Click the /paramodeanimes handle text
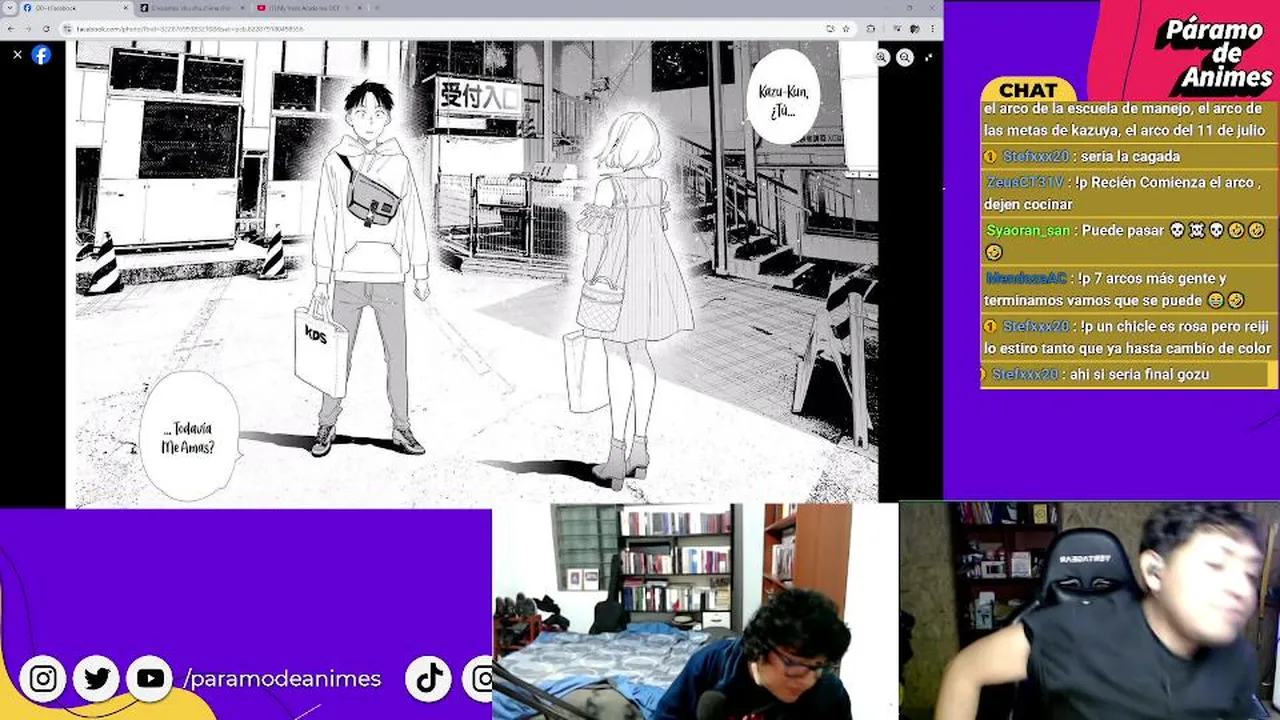The width and height of the screenshot is (1280, 720). click(282, 679)
